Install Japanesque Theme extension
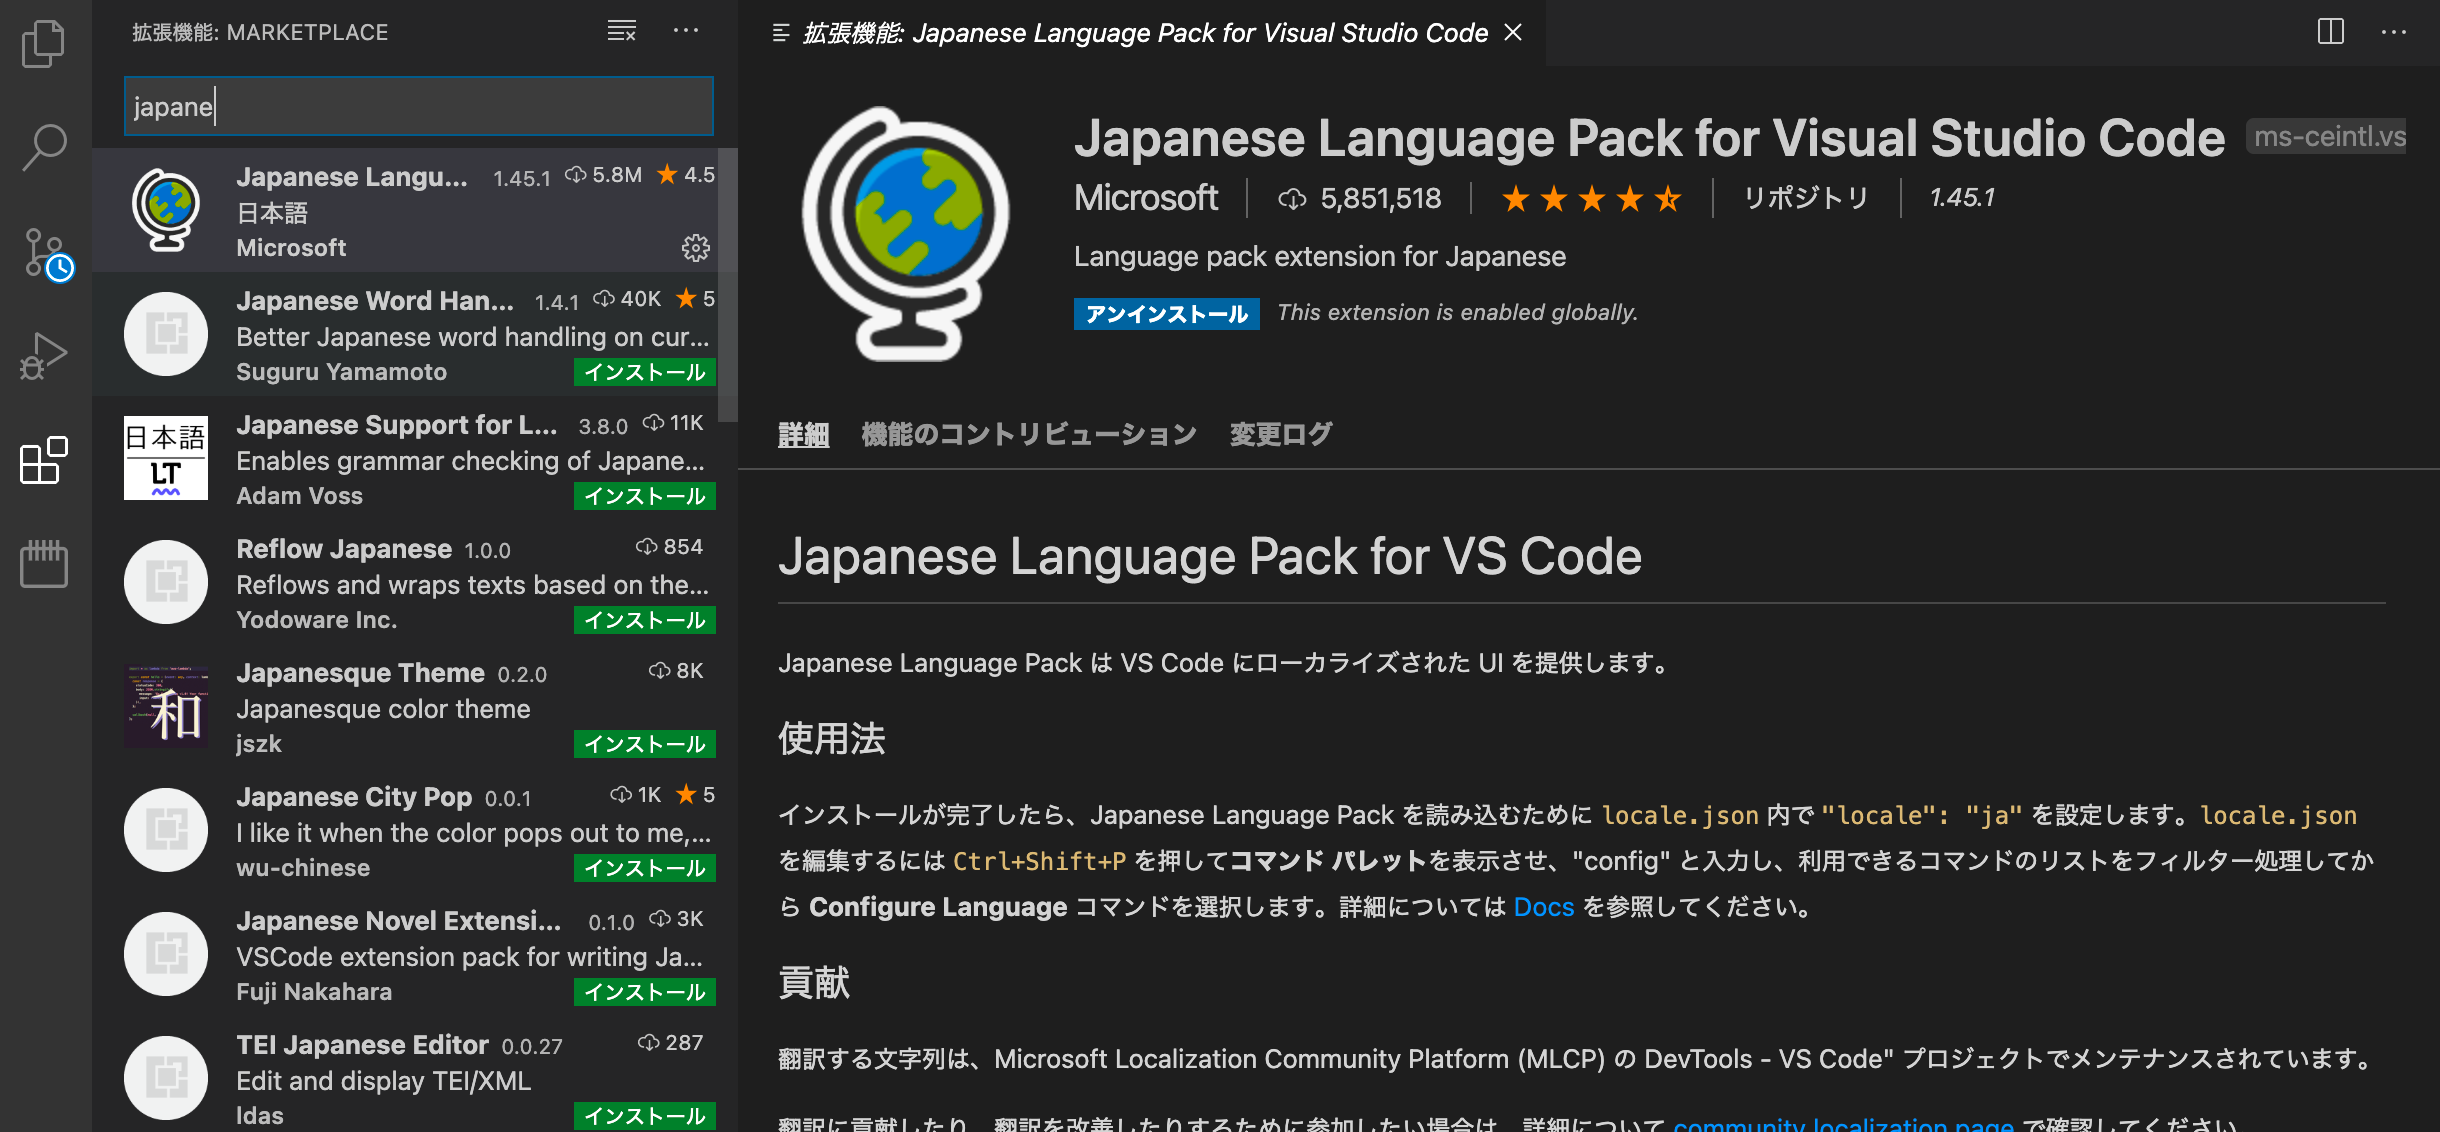2440x1132 pixels. click(645, 744)
